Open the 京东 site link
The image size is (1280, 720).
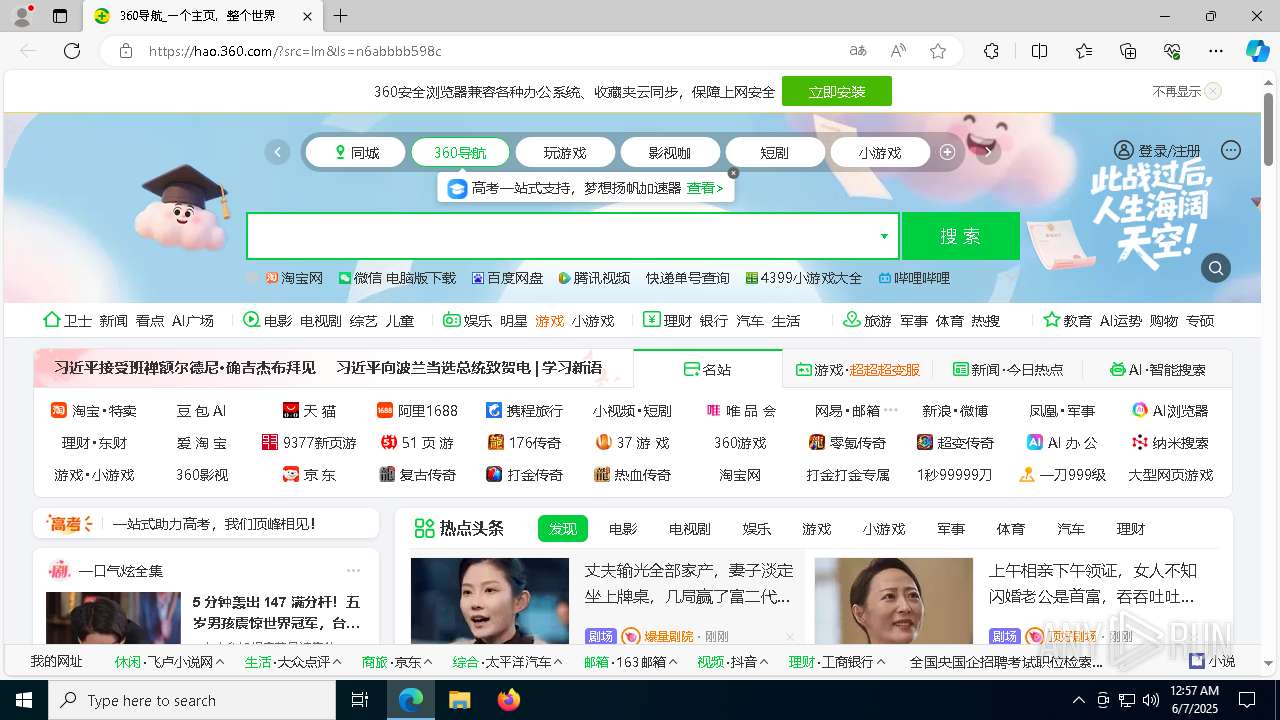click(x=309, y=474)
